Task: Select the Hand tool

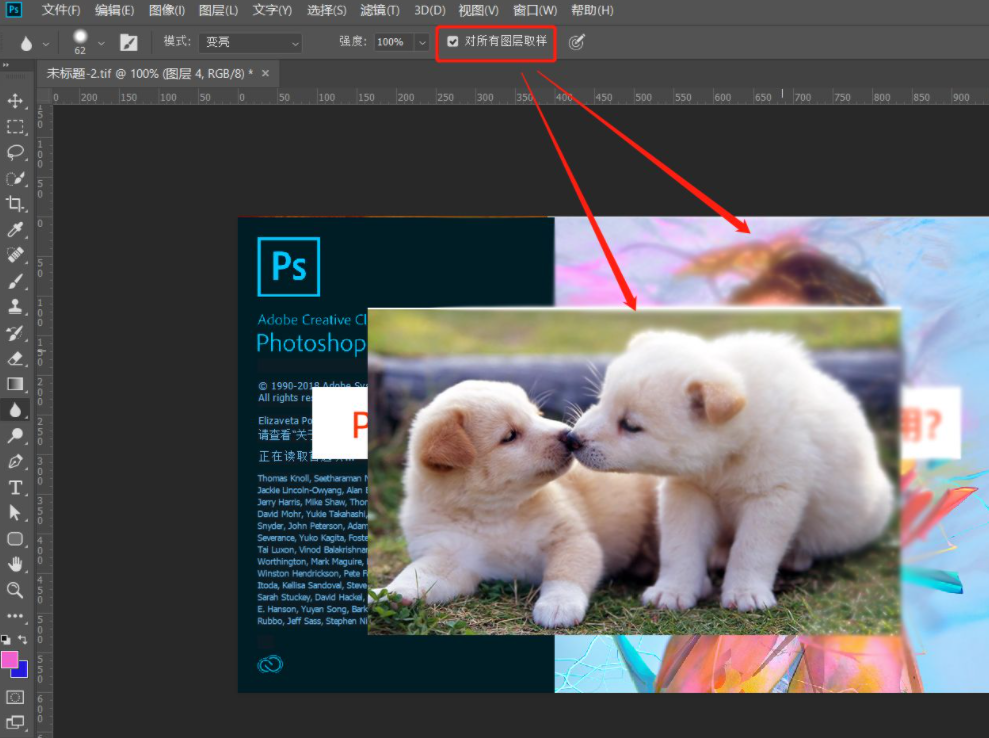Action: (15, 565)
